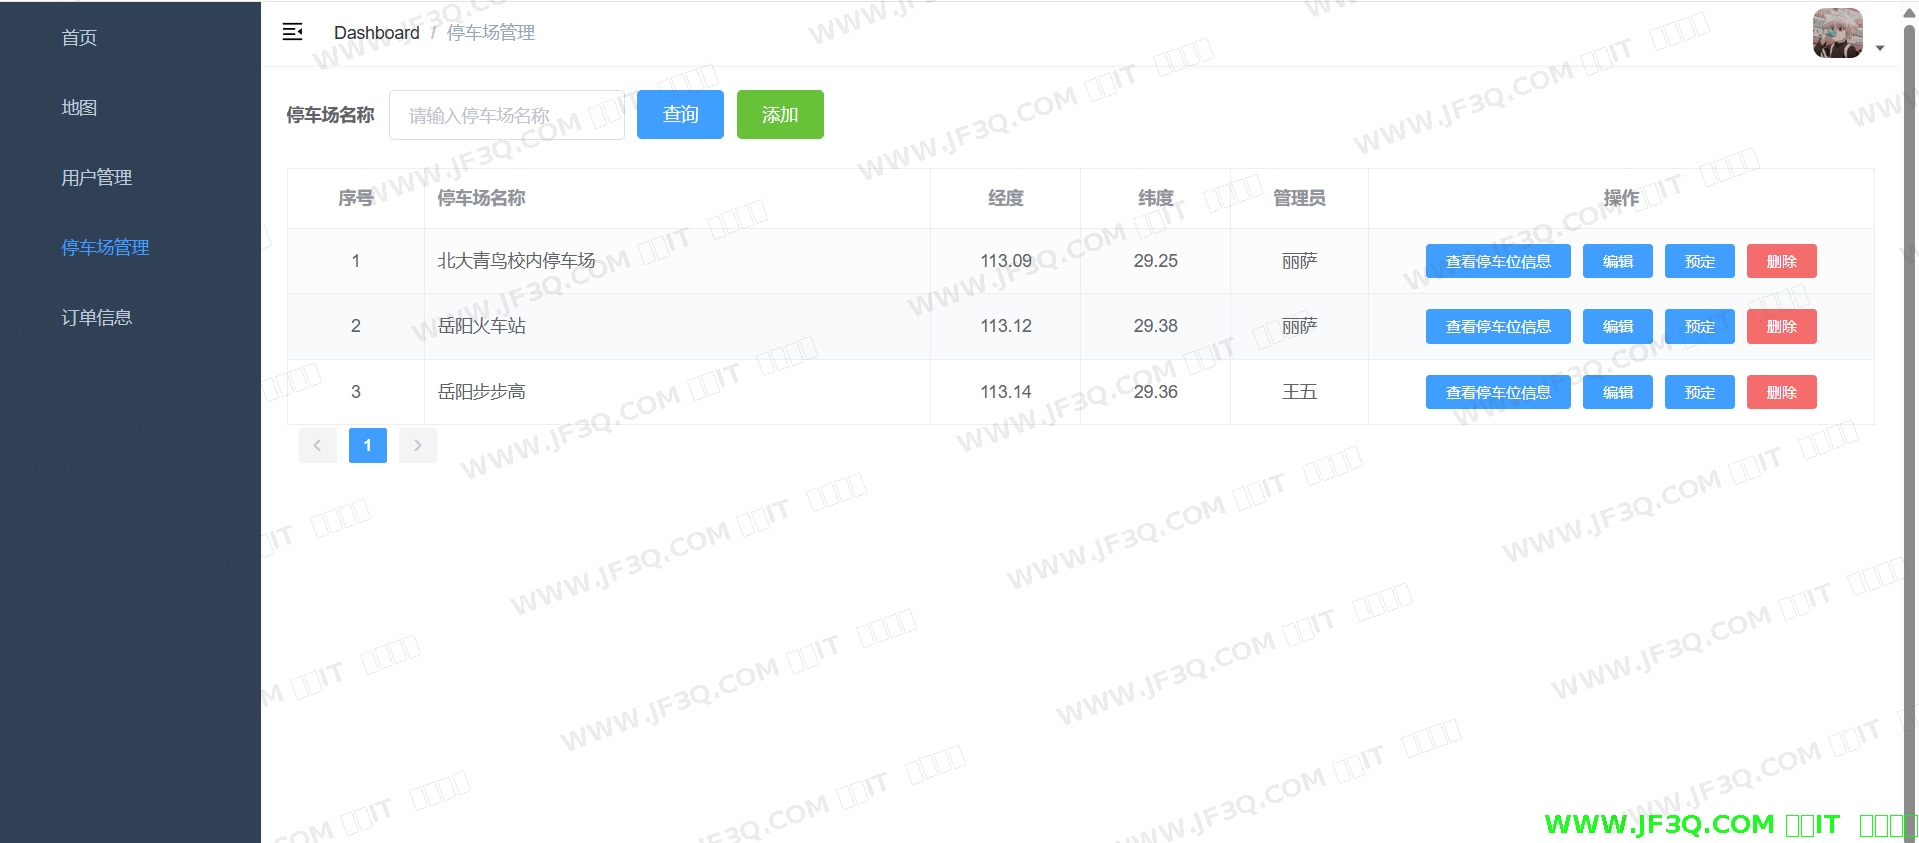Open 订单信息 in the sidebar

point(96,318)
